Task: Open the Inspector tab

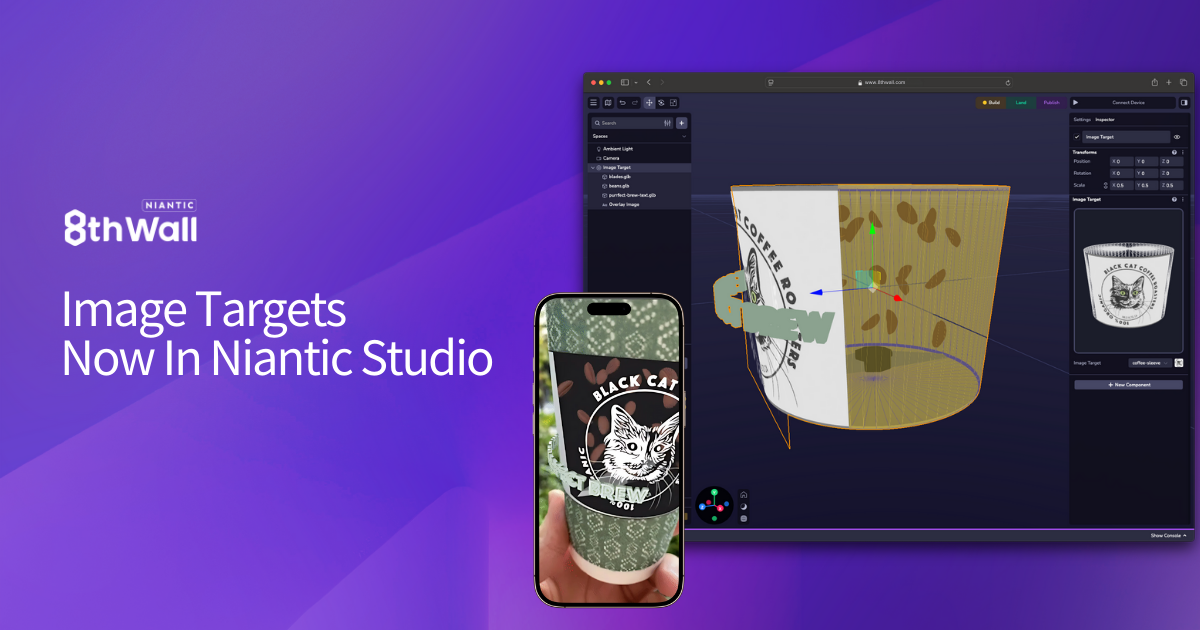Action: point(1104,120)
